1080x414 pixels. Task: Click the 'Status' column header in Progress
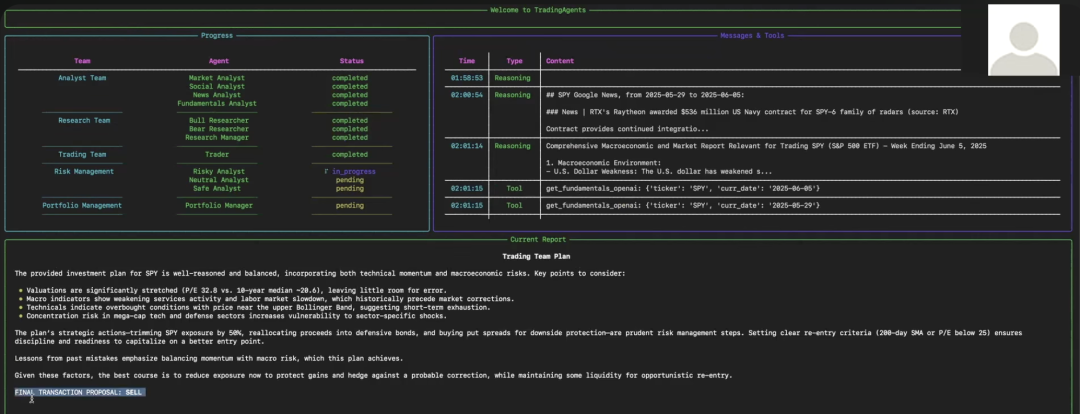pos(350,60)
